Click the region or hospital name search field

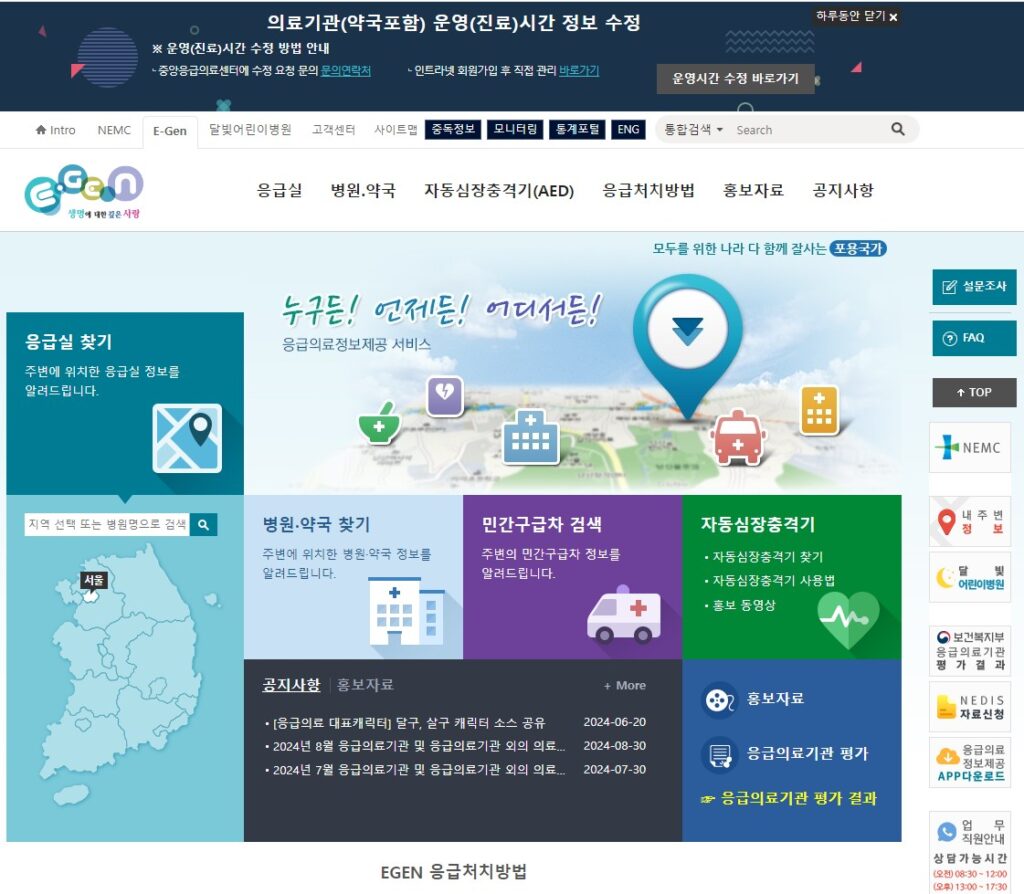pos(107,524)
